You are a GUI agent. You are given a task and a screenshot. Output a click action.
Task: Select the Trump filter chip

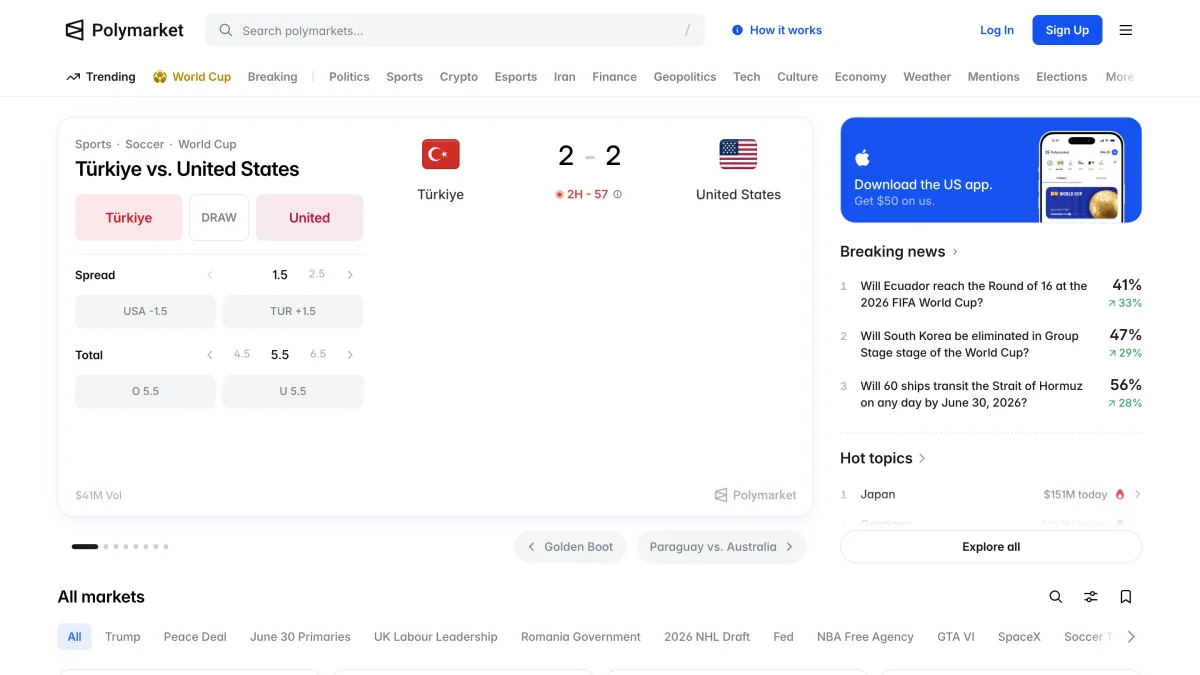[x=123, y=637]
